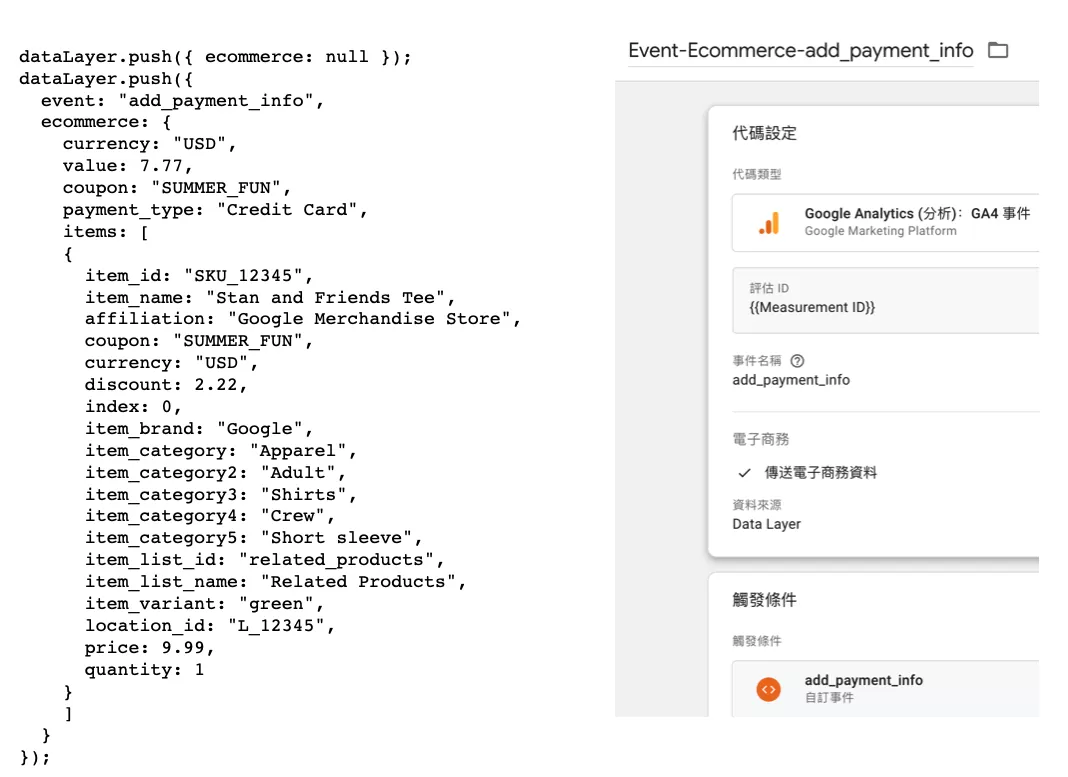Click the {{Measurement ID}} field
This screenshot has width=1068, height=777.
pos(885,300)
